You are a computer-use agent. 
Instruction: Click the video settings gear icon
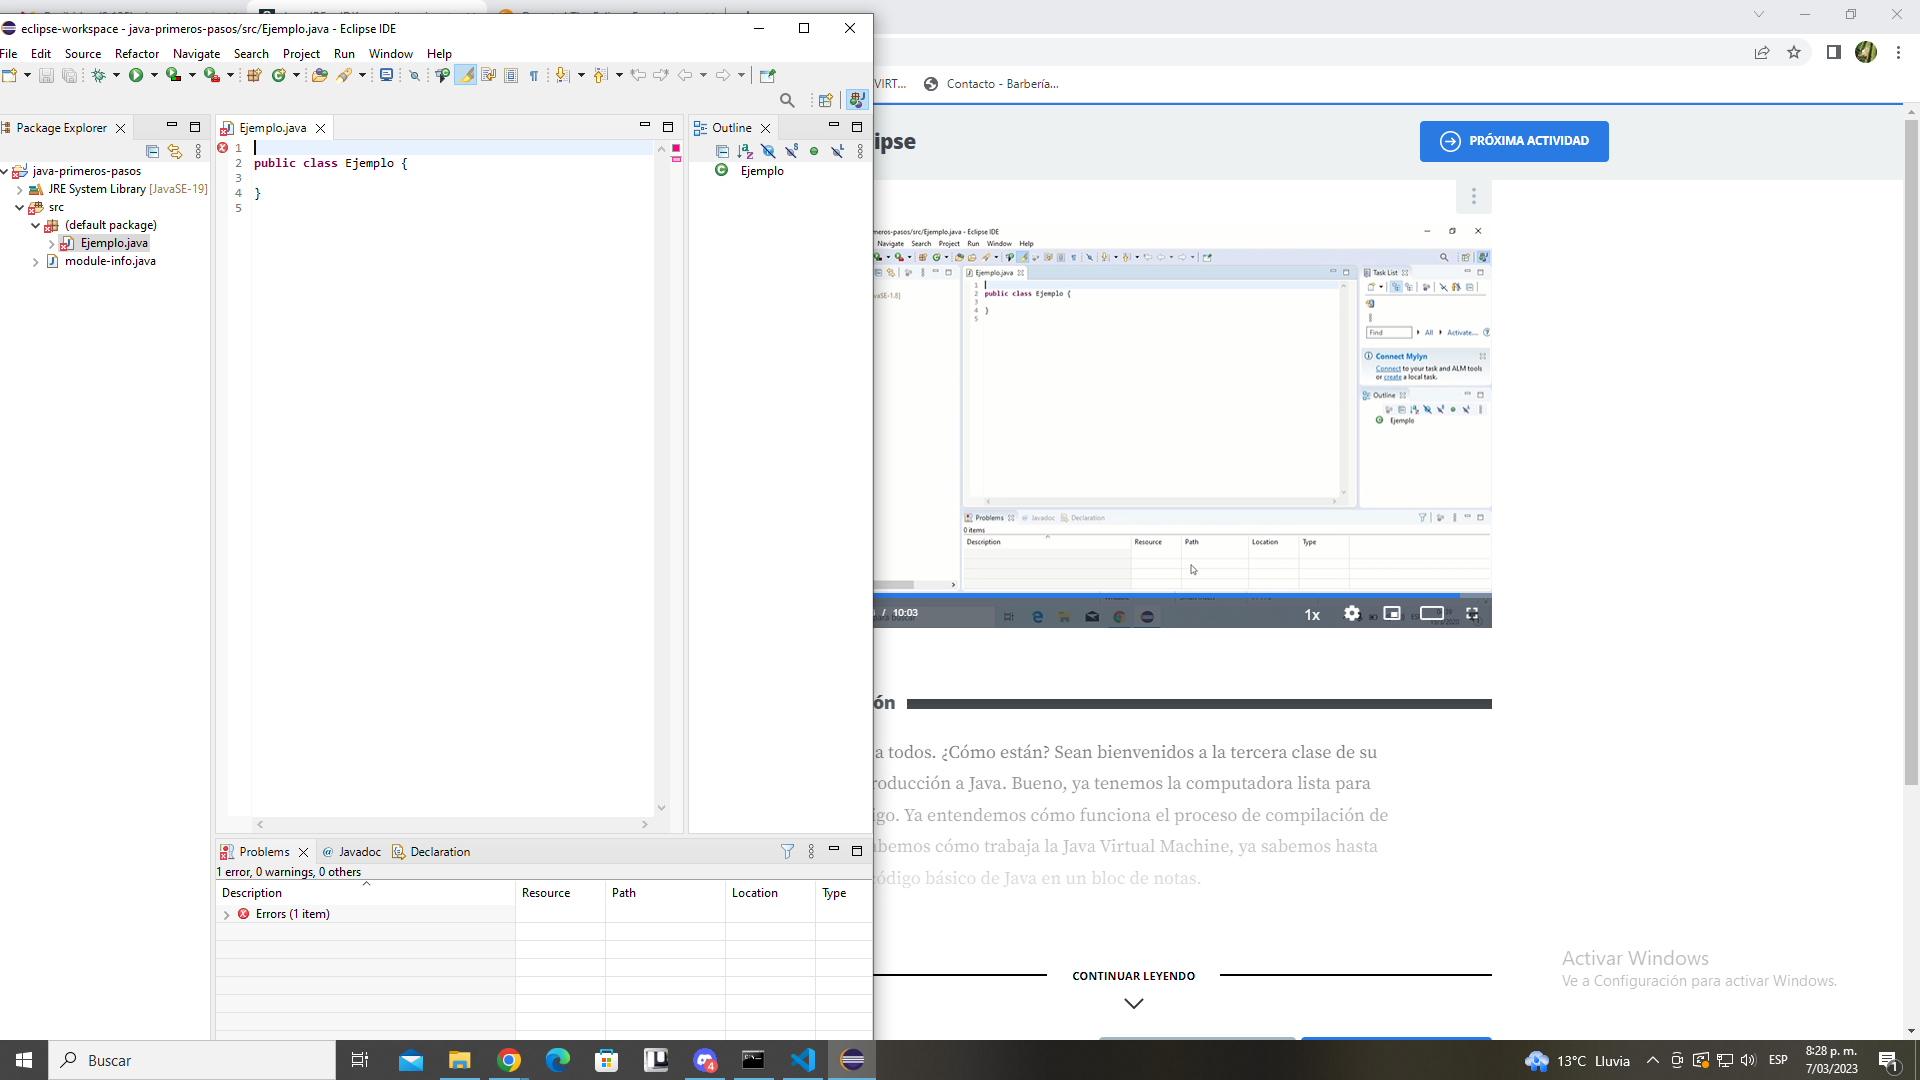click(x=1352, y=613)
